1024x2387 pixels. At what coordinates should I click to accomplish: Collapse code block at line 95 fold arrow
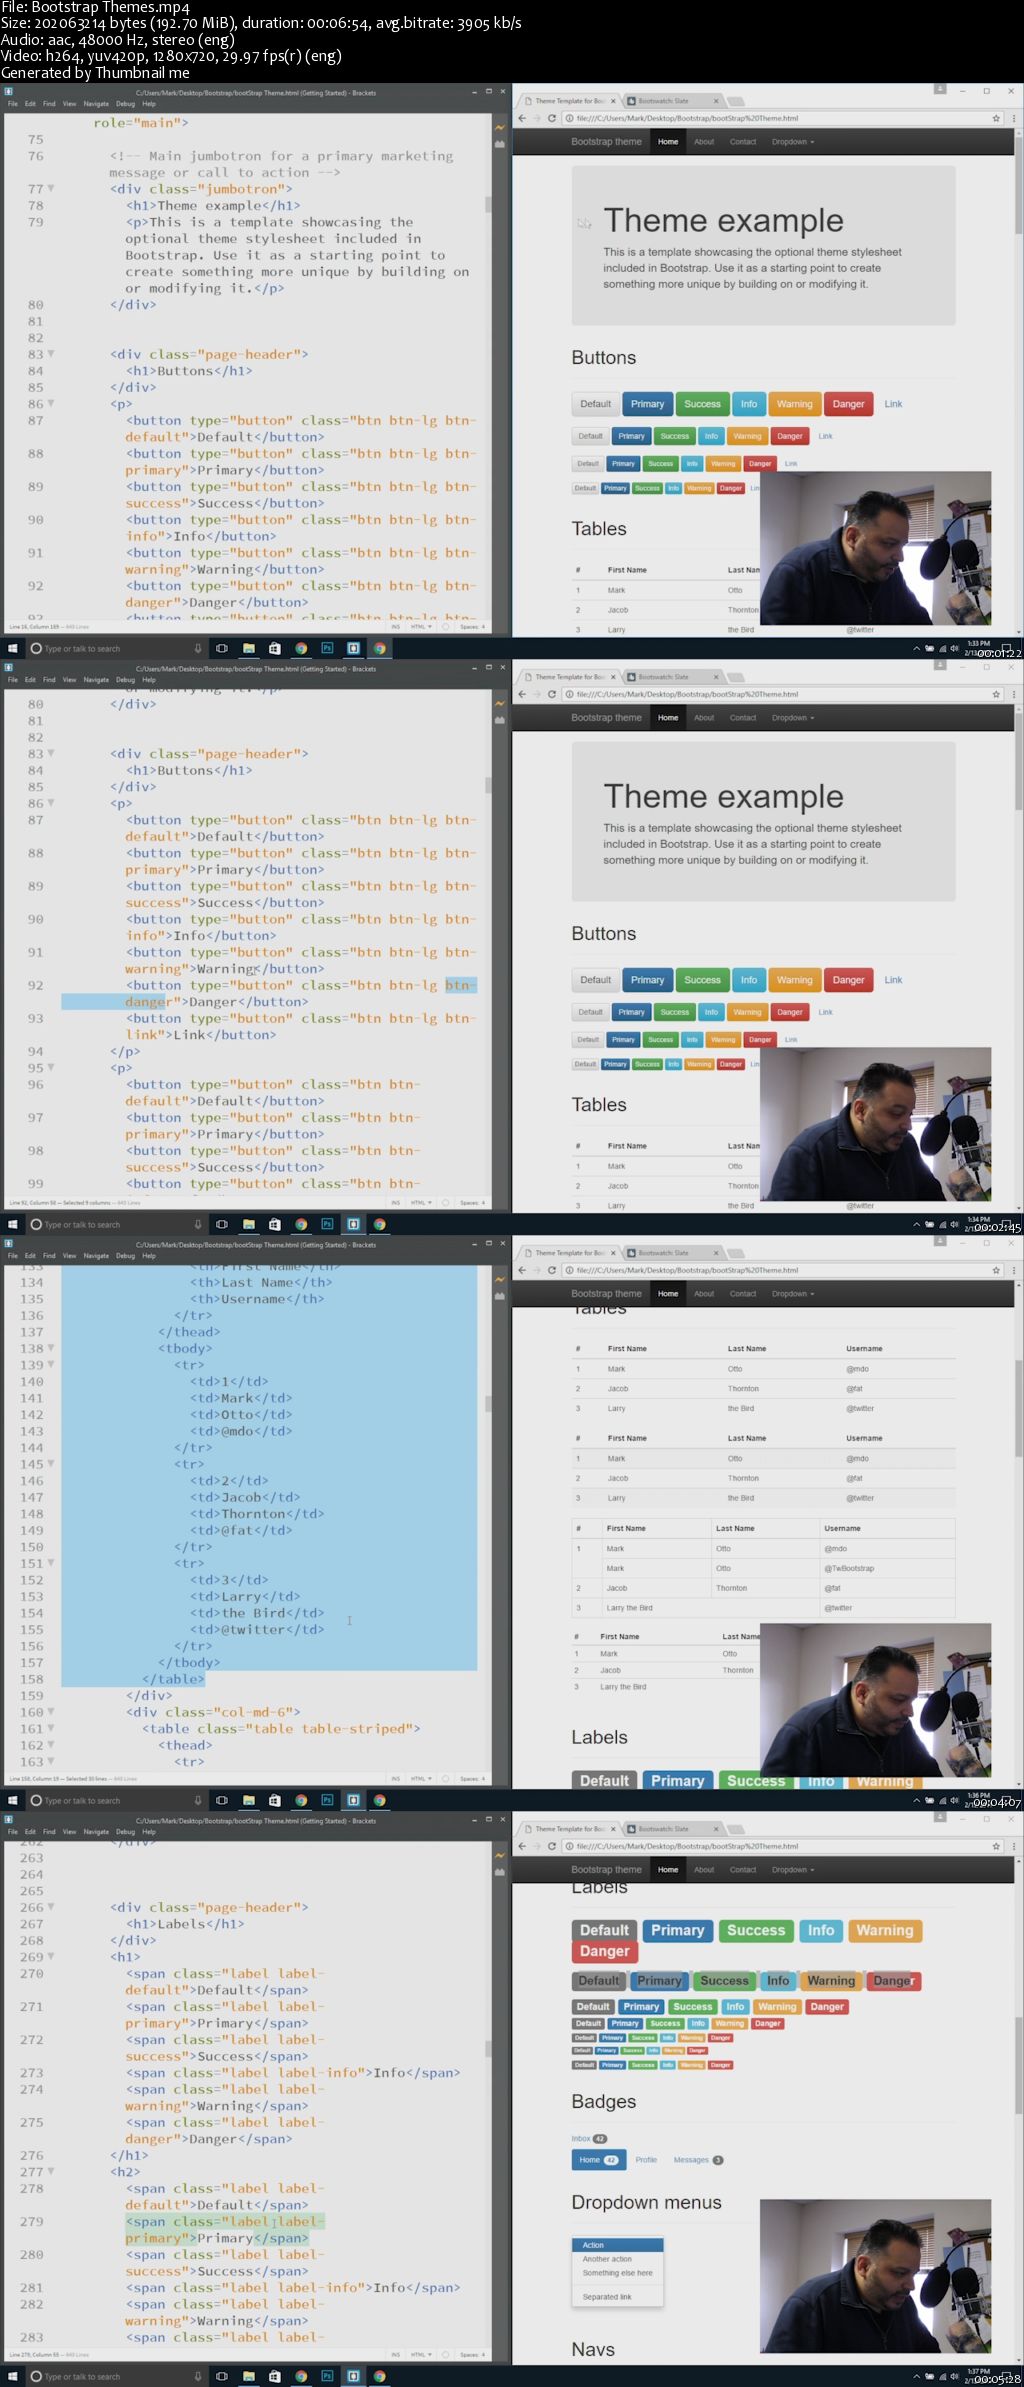(x=51, y=1067)
